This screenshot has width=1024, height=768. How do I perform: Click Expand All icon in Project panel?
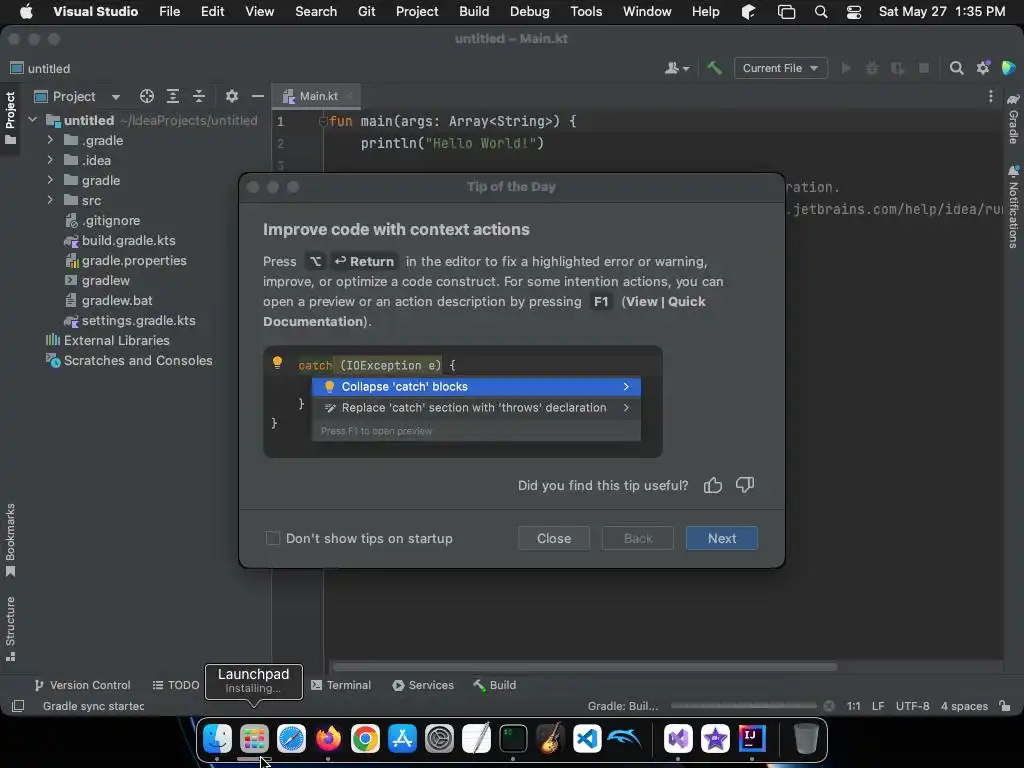(172, 97)
